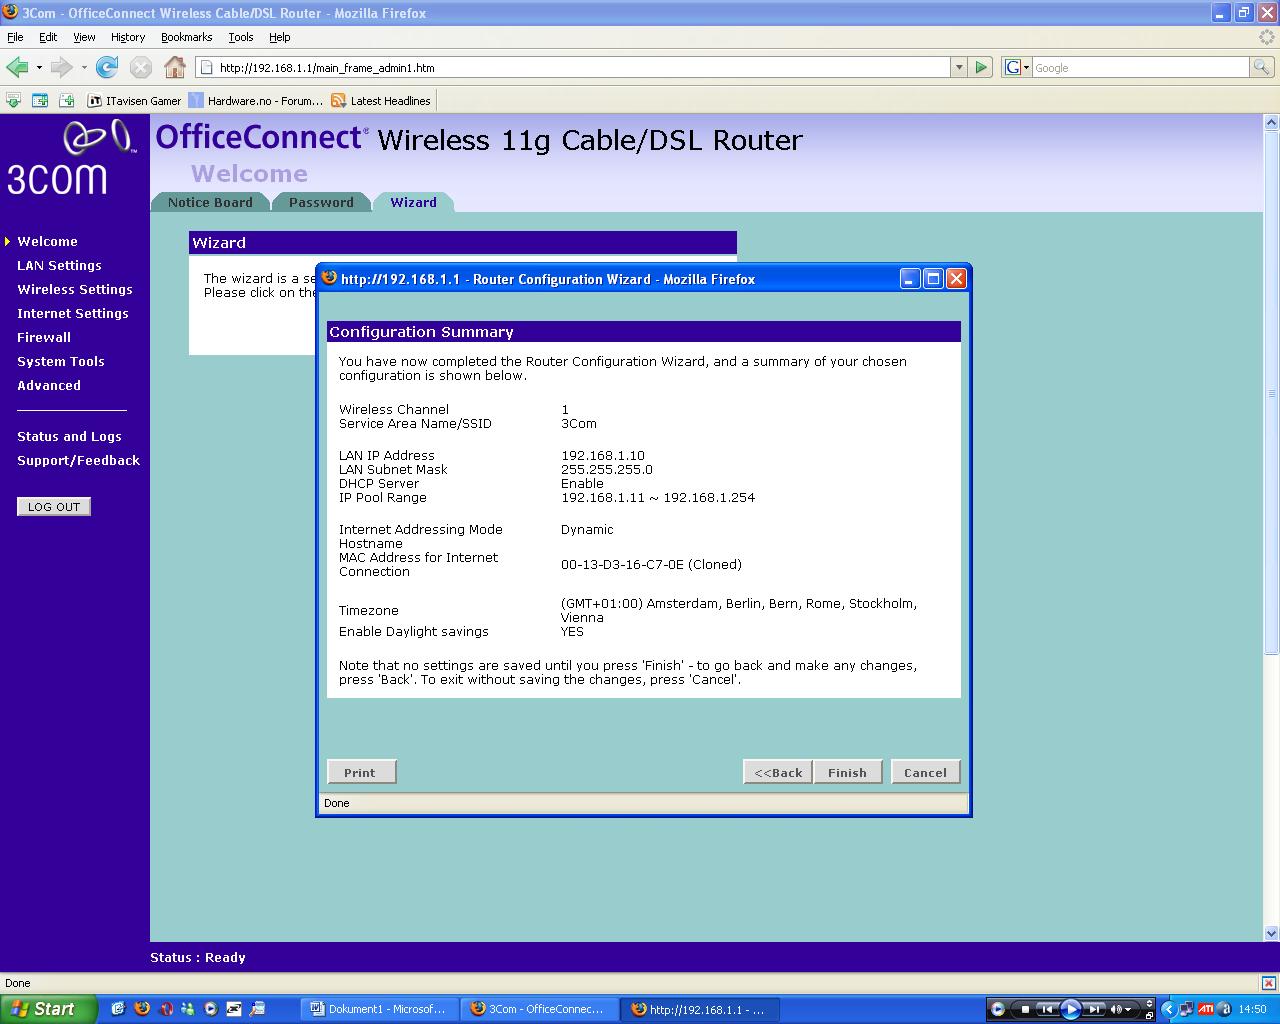
Task: Click the media player toolbar logo icon
Action: [x=998, y=1009]
